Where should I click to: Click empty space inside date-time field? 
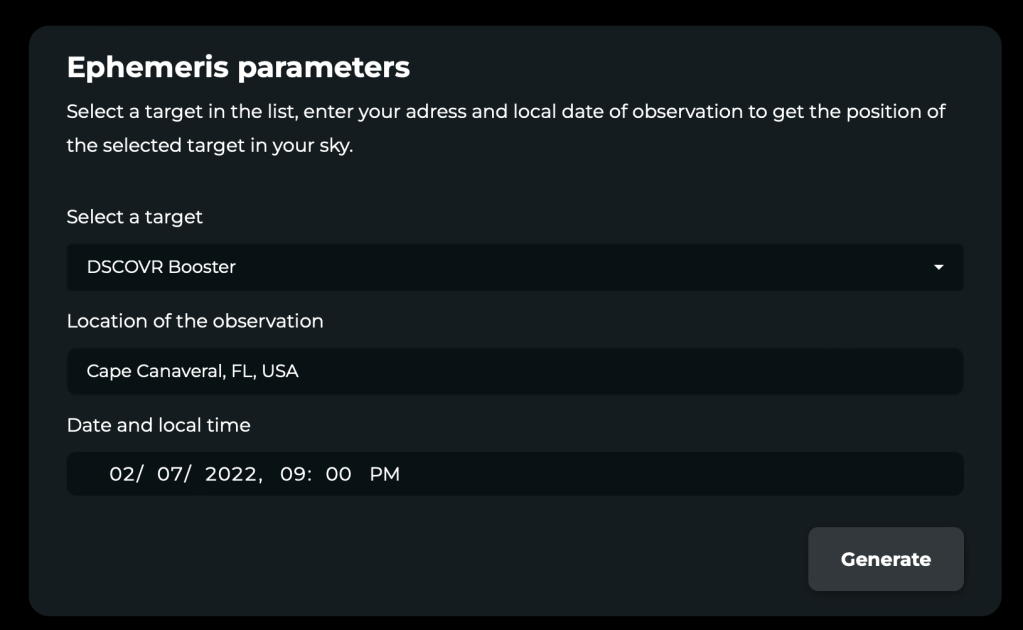coord(679,473)
